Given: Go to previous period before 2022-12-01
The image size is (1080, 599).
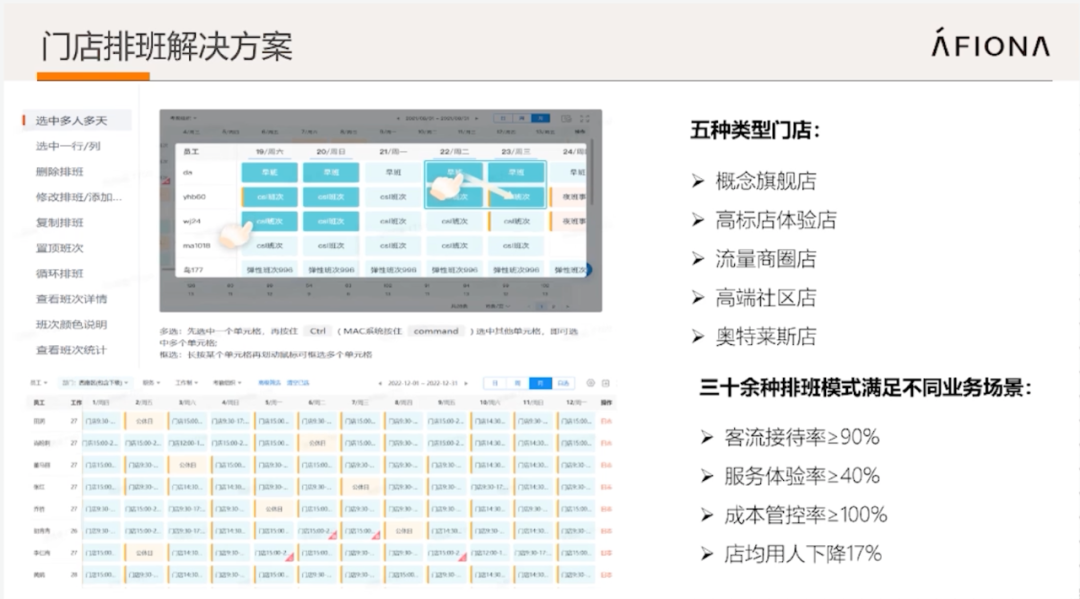Looking at the screenshot, I should coord(380,383).
